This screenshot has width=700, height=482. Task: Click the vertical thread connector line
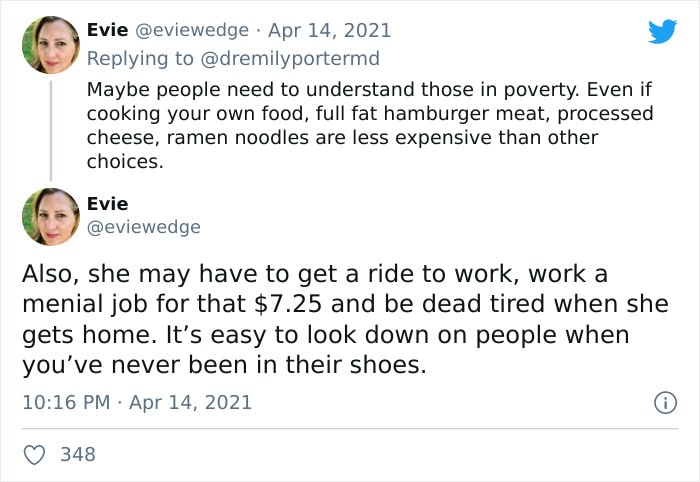51,130
